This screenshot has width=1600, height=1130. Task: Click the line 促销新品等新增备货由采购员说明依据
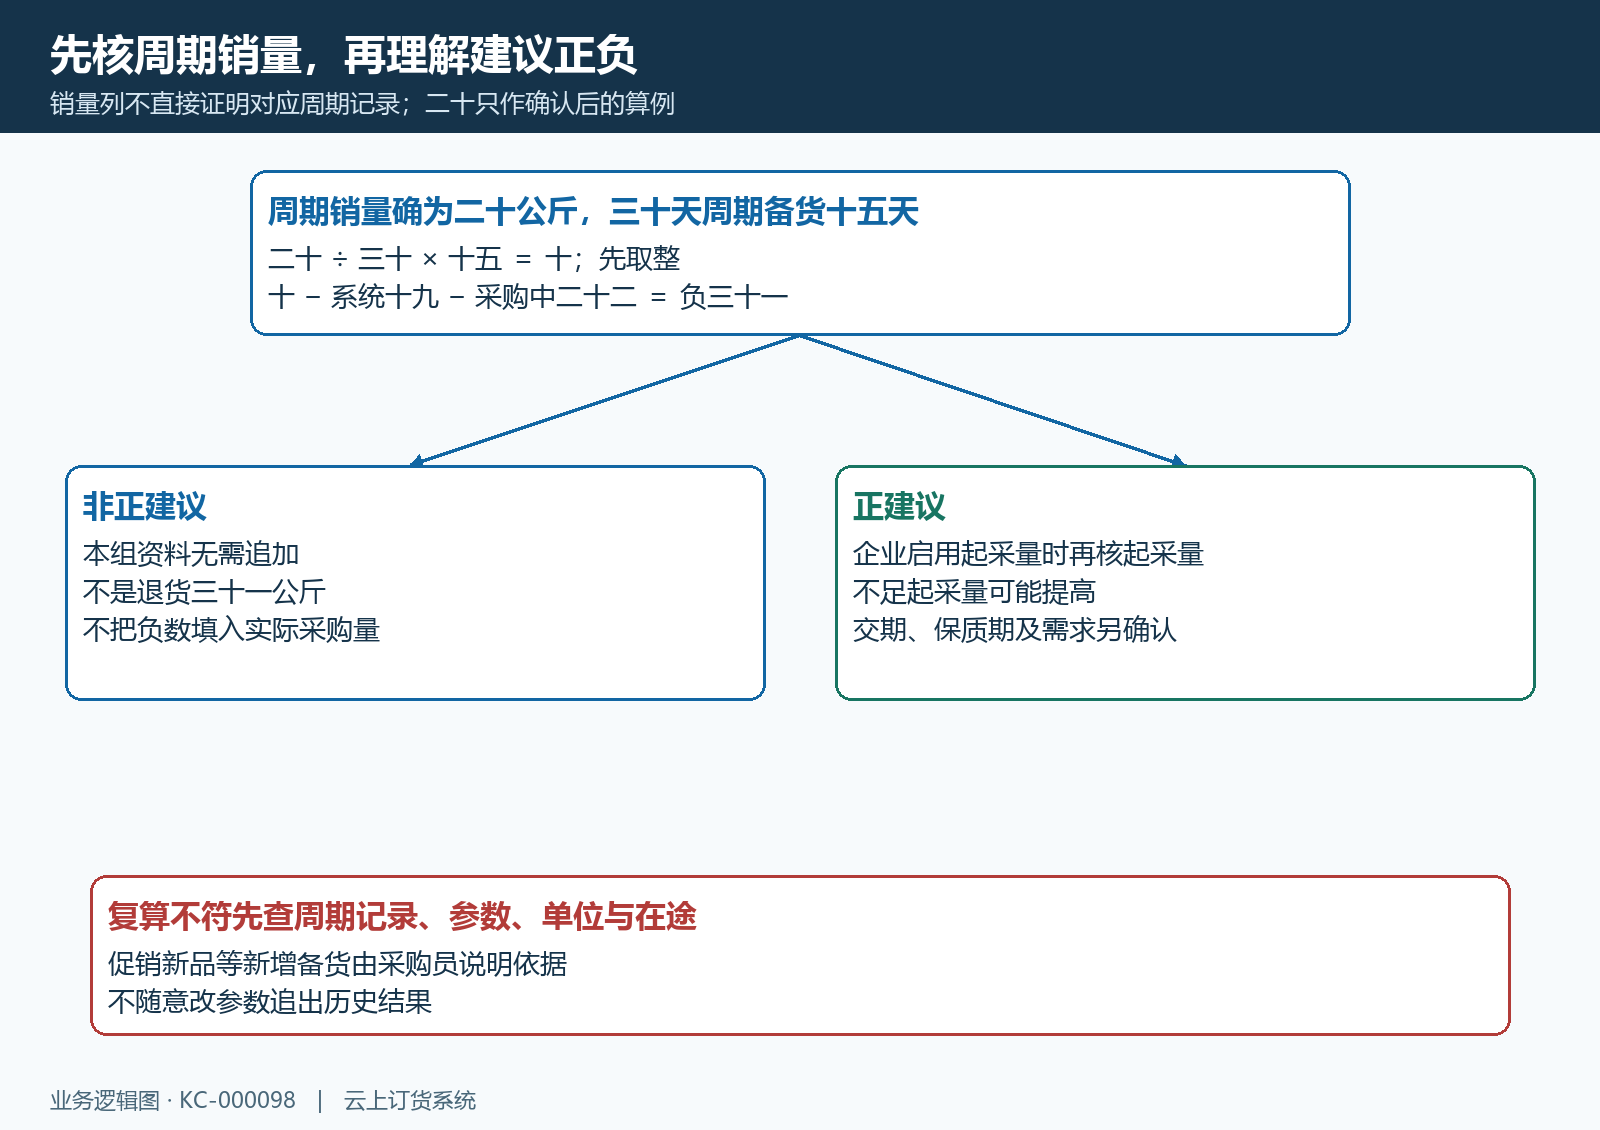pyautogui.click(x=337, y=964)
